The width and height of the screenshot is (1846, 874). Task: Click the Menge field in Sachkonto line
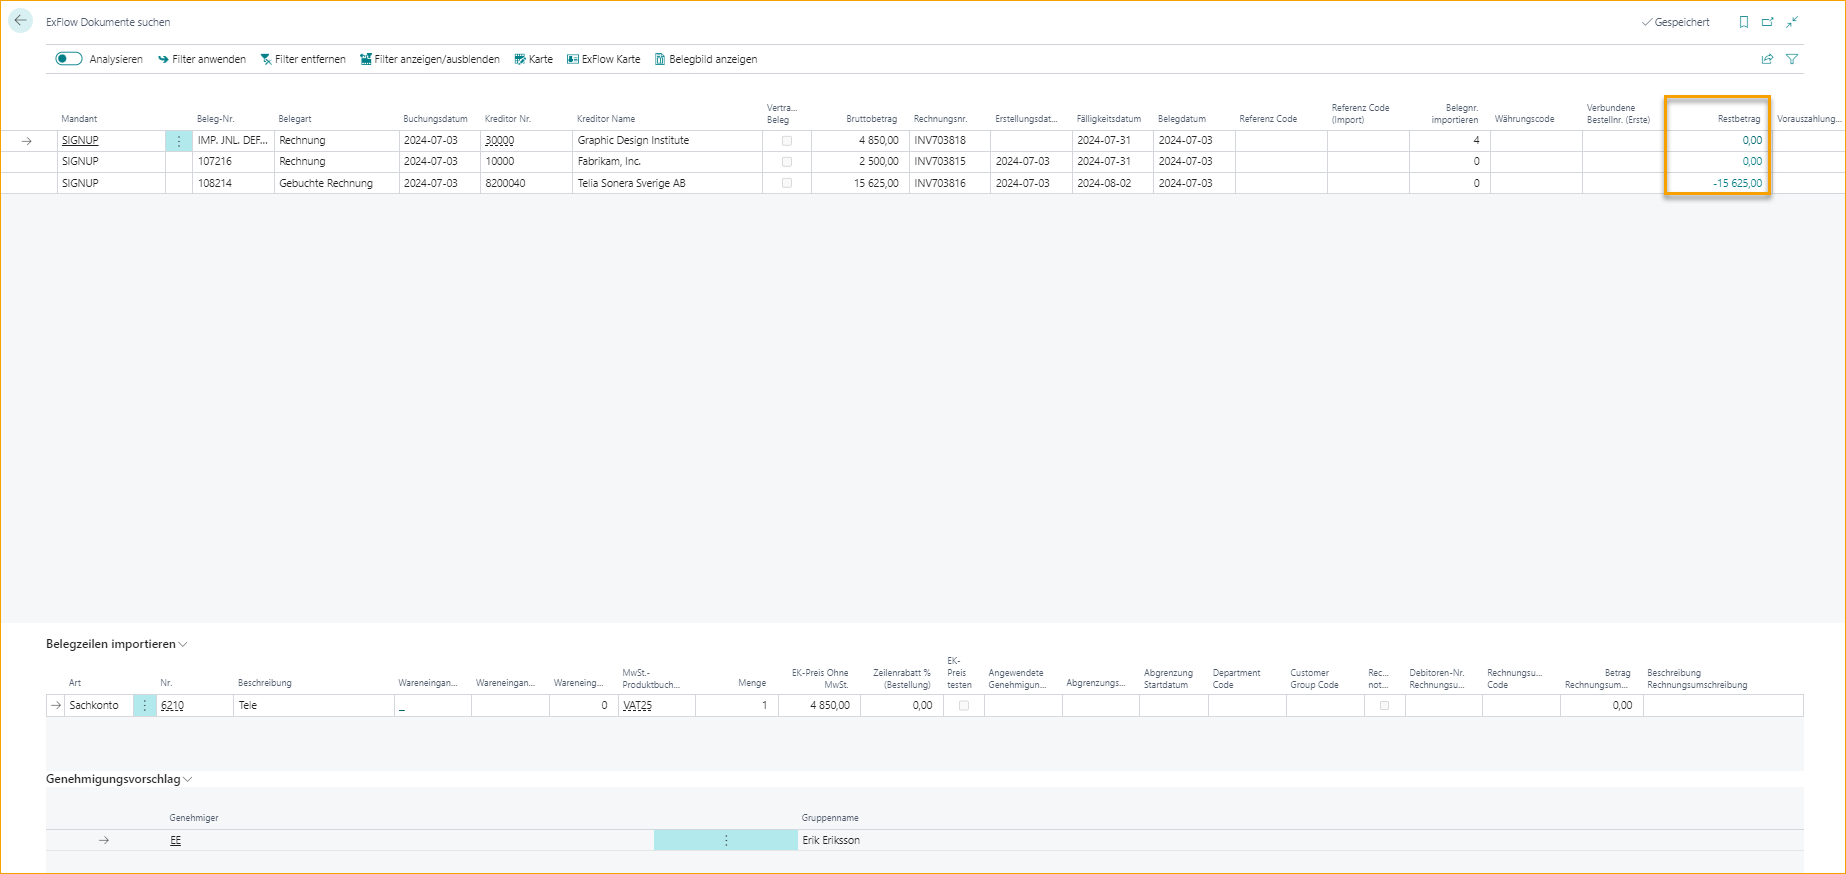(736, 706)
